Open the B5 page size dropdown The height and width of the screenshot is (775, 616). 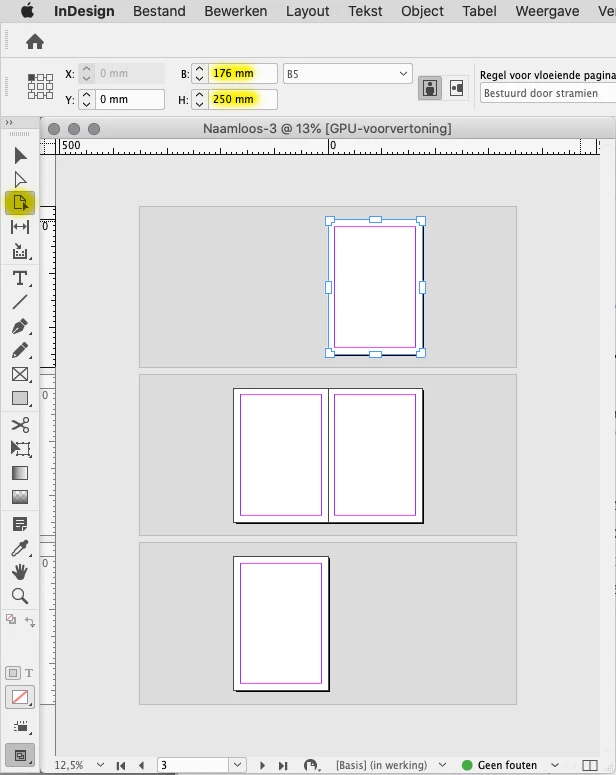coord(348,74)
